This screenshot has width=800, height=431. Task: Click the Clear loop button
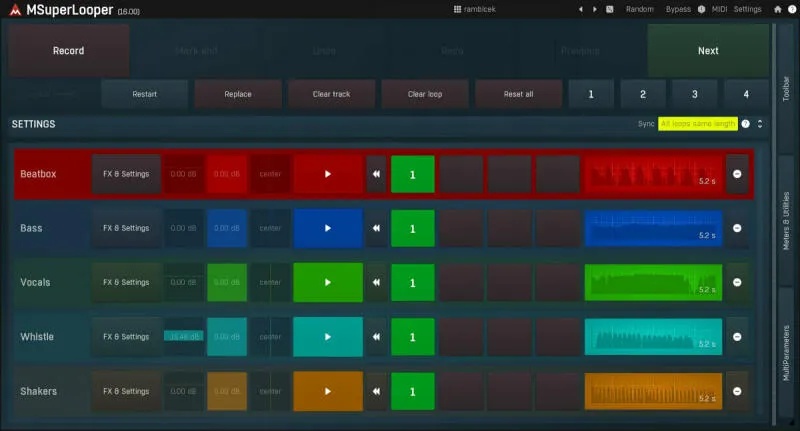425,94
